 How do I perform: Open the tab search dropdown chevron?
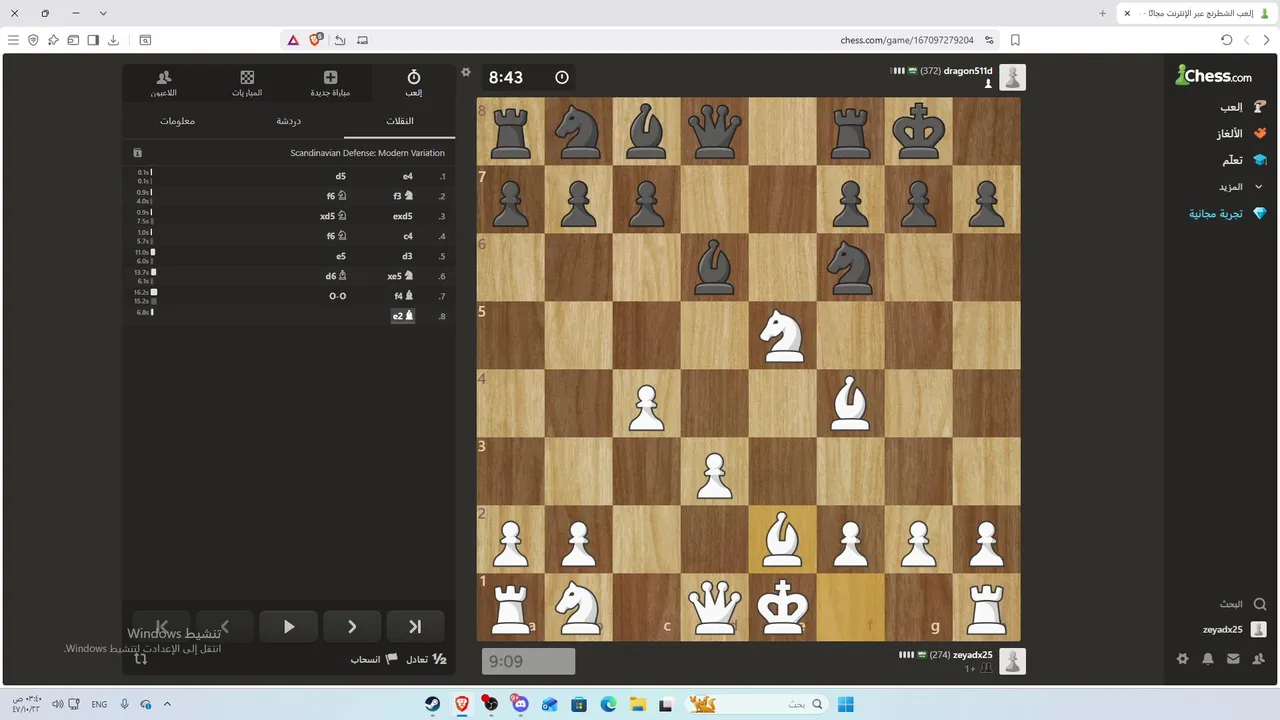(x=103, y=13)
